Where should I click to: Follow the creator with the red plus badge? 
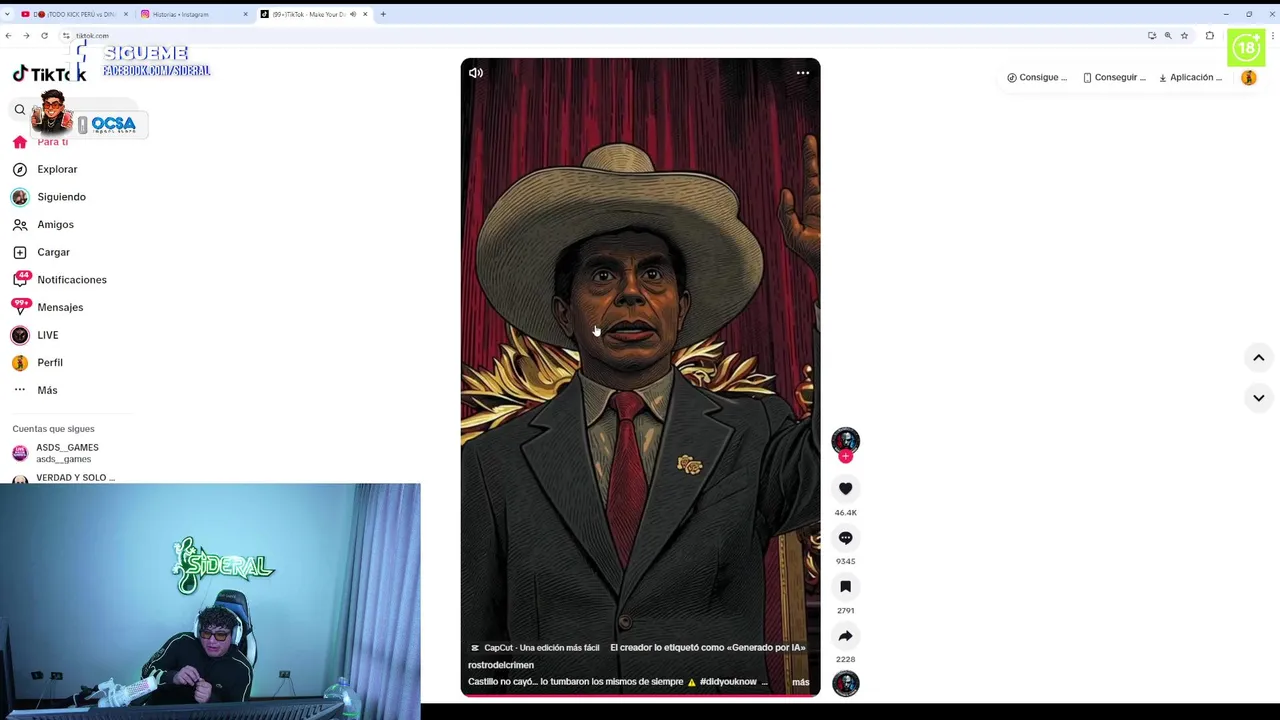[x=845, y=457]
